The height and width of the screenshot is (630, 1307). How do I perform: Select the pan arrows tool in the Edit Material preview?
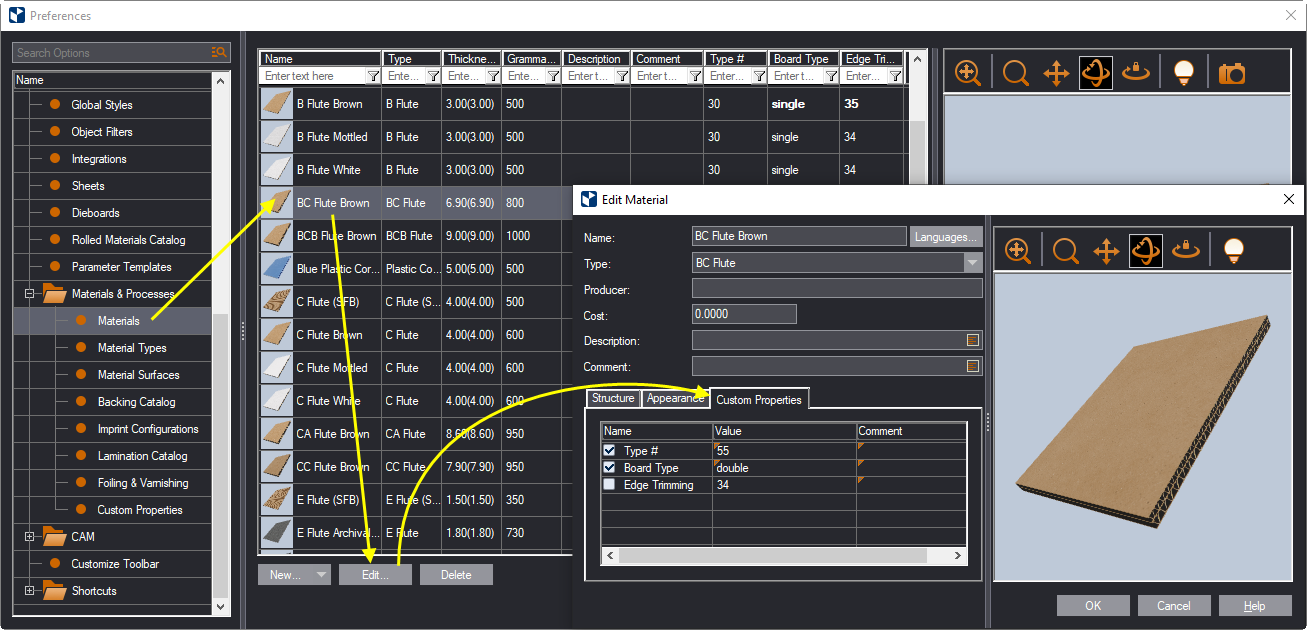coord(1105,250)
